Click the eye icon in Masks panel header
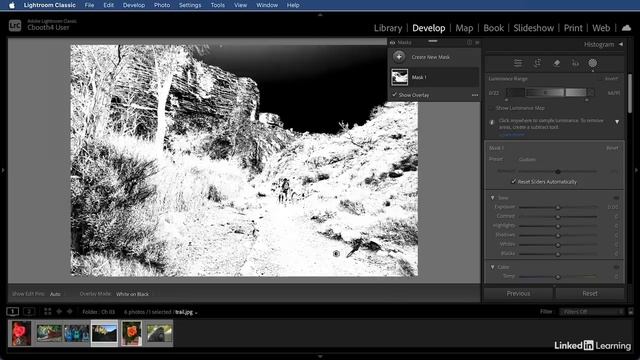 click(393, 42)
